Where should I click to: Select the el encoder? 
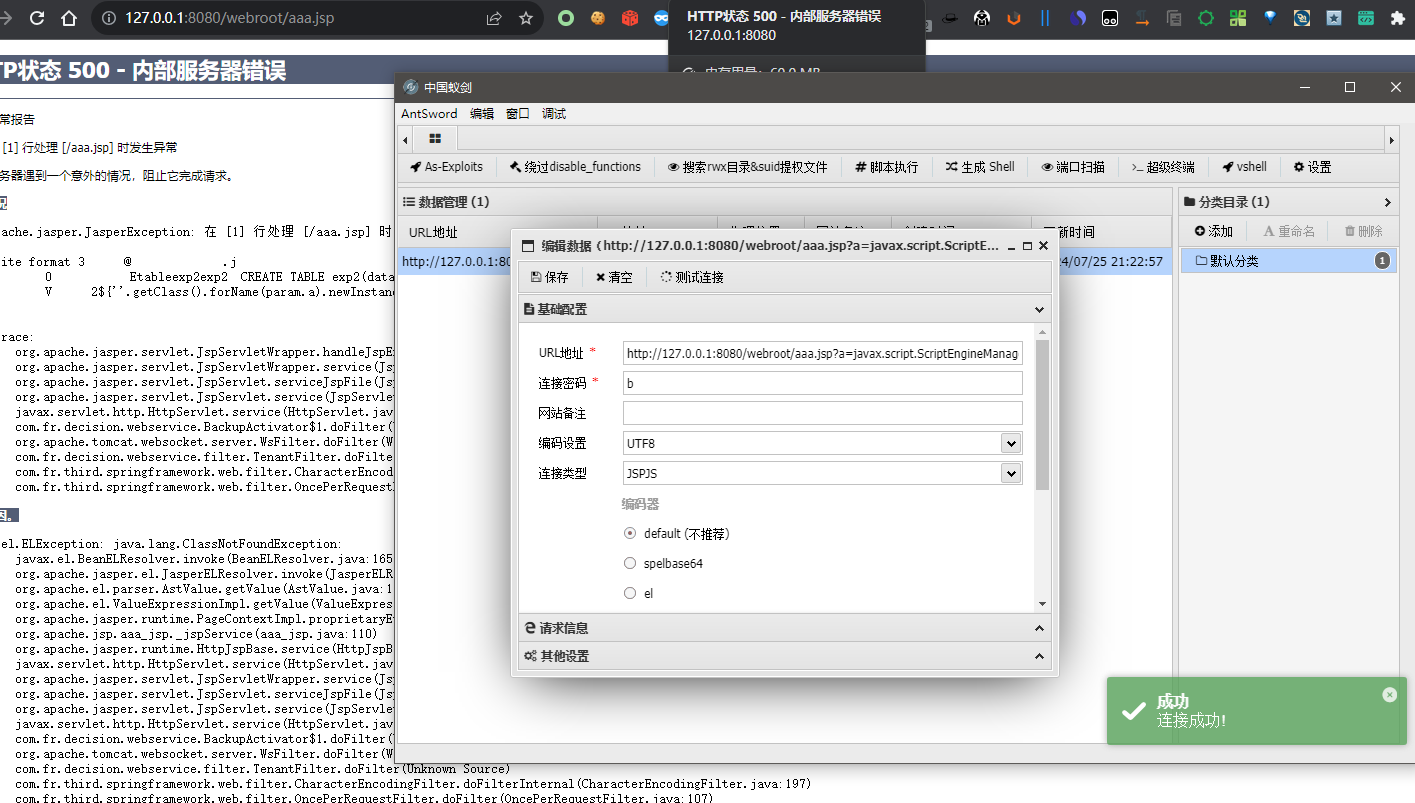pyautogui.click(x=630, y=593)
